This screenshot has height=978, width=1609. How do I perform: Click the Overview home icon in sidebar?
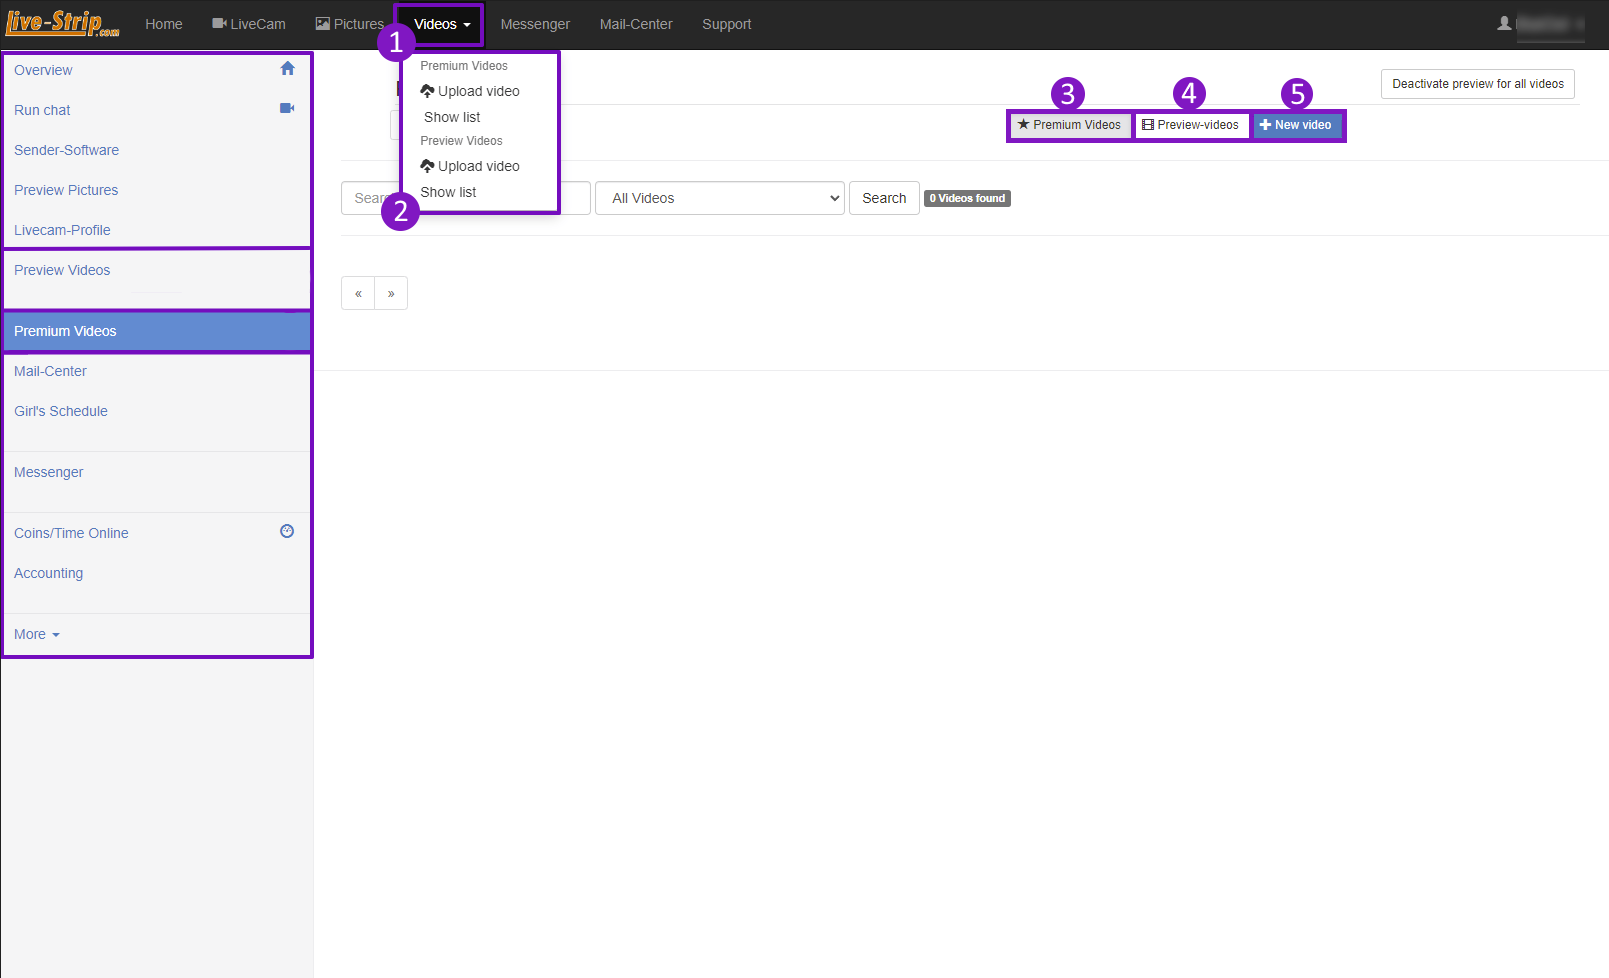tap(287, 69)
